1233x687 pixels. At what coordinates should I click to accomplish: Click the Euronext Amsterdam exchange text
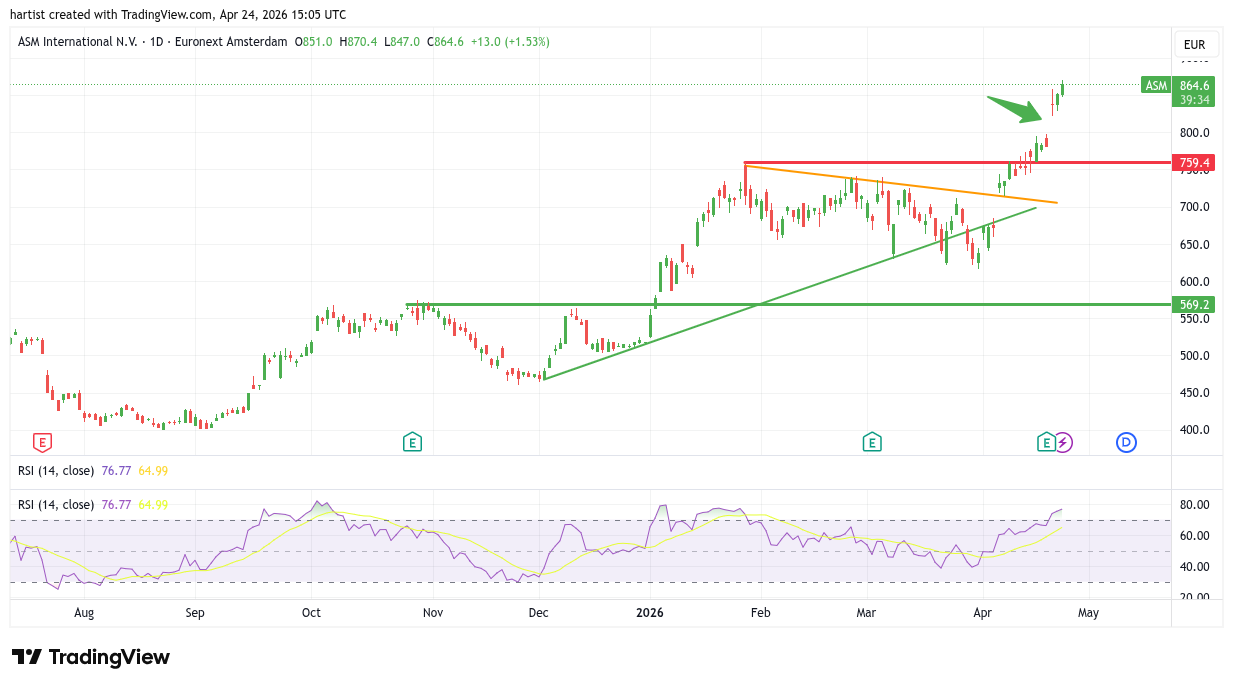coord(229,42)
